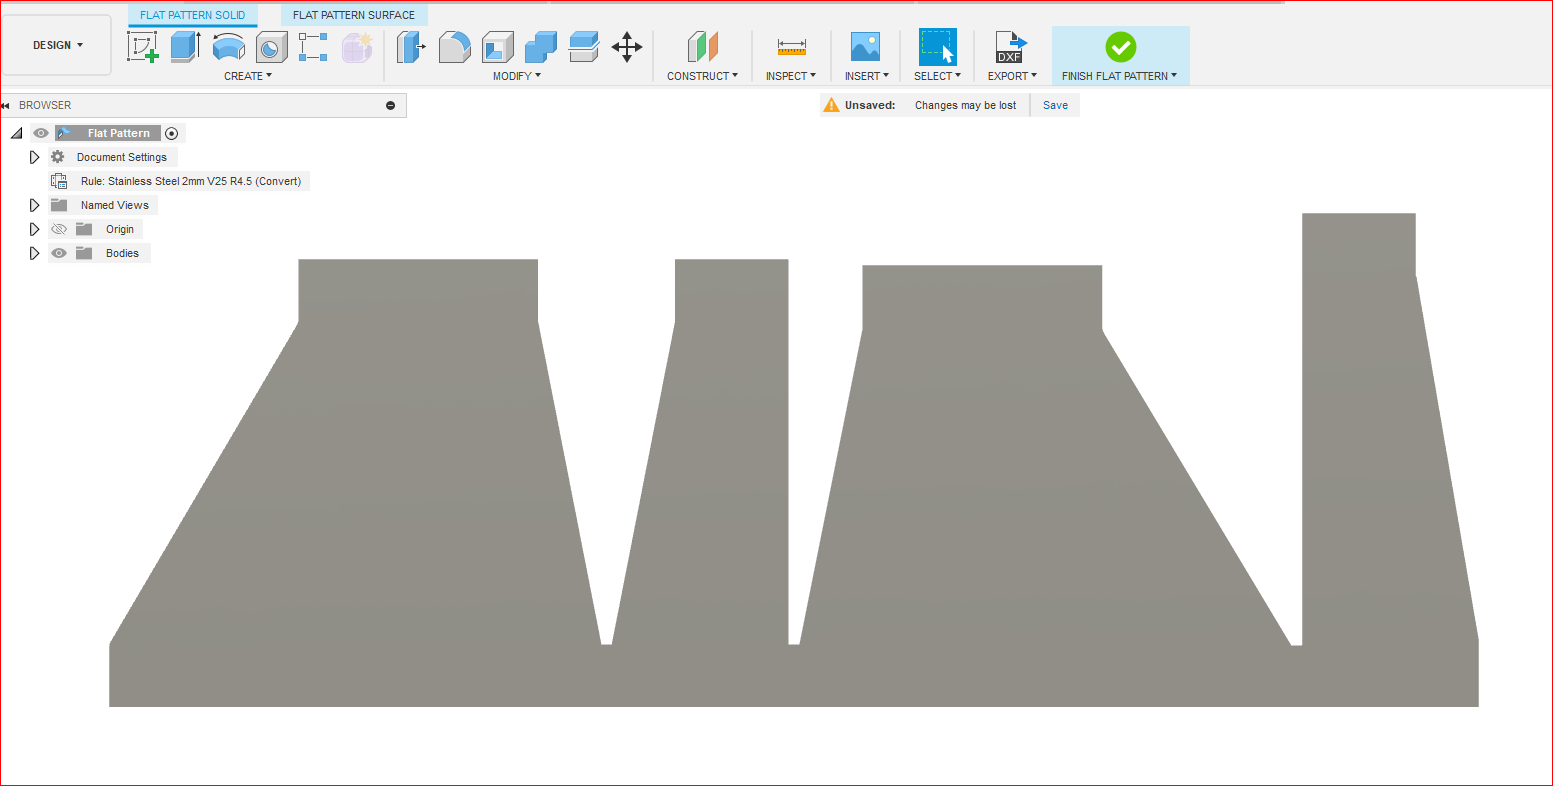Open the Measure tool under Inspect

[x=790, y=46]
